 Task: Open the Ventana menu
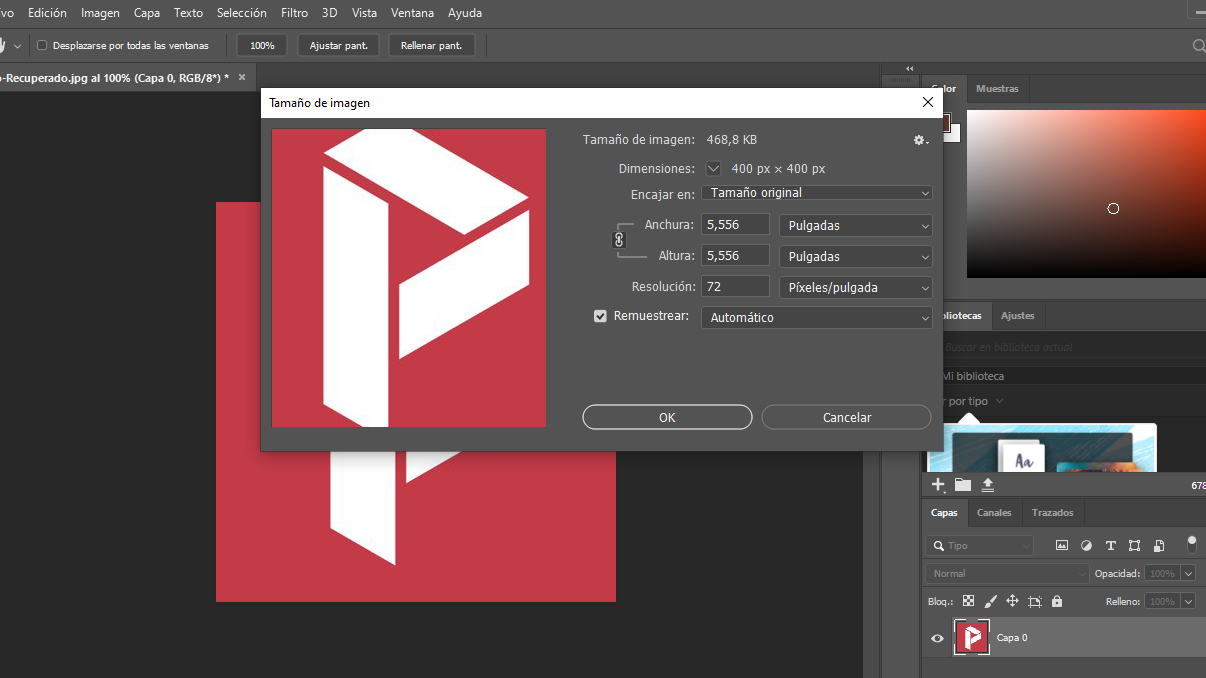pos(413,13)
